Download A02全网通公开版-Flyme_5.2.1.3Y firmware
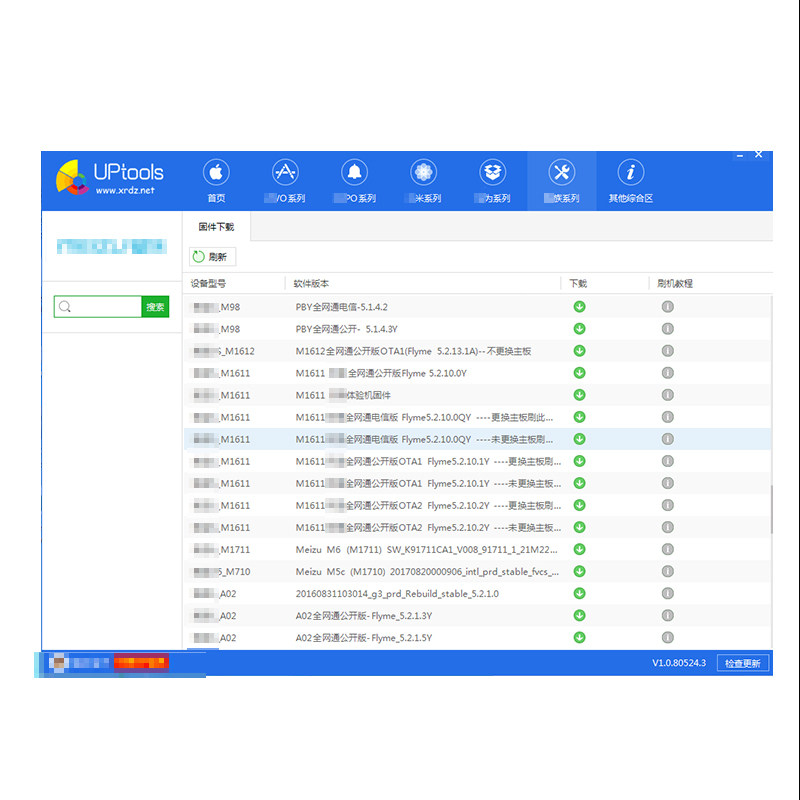Screen dimensions: 800x800 579,615
